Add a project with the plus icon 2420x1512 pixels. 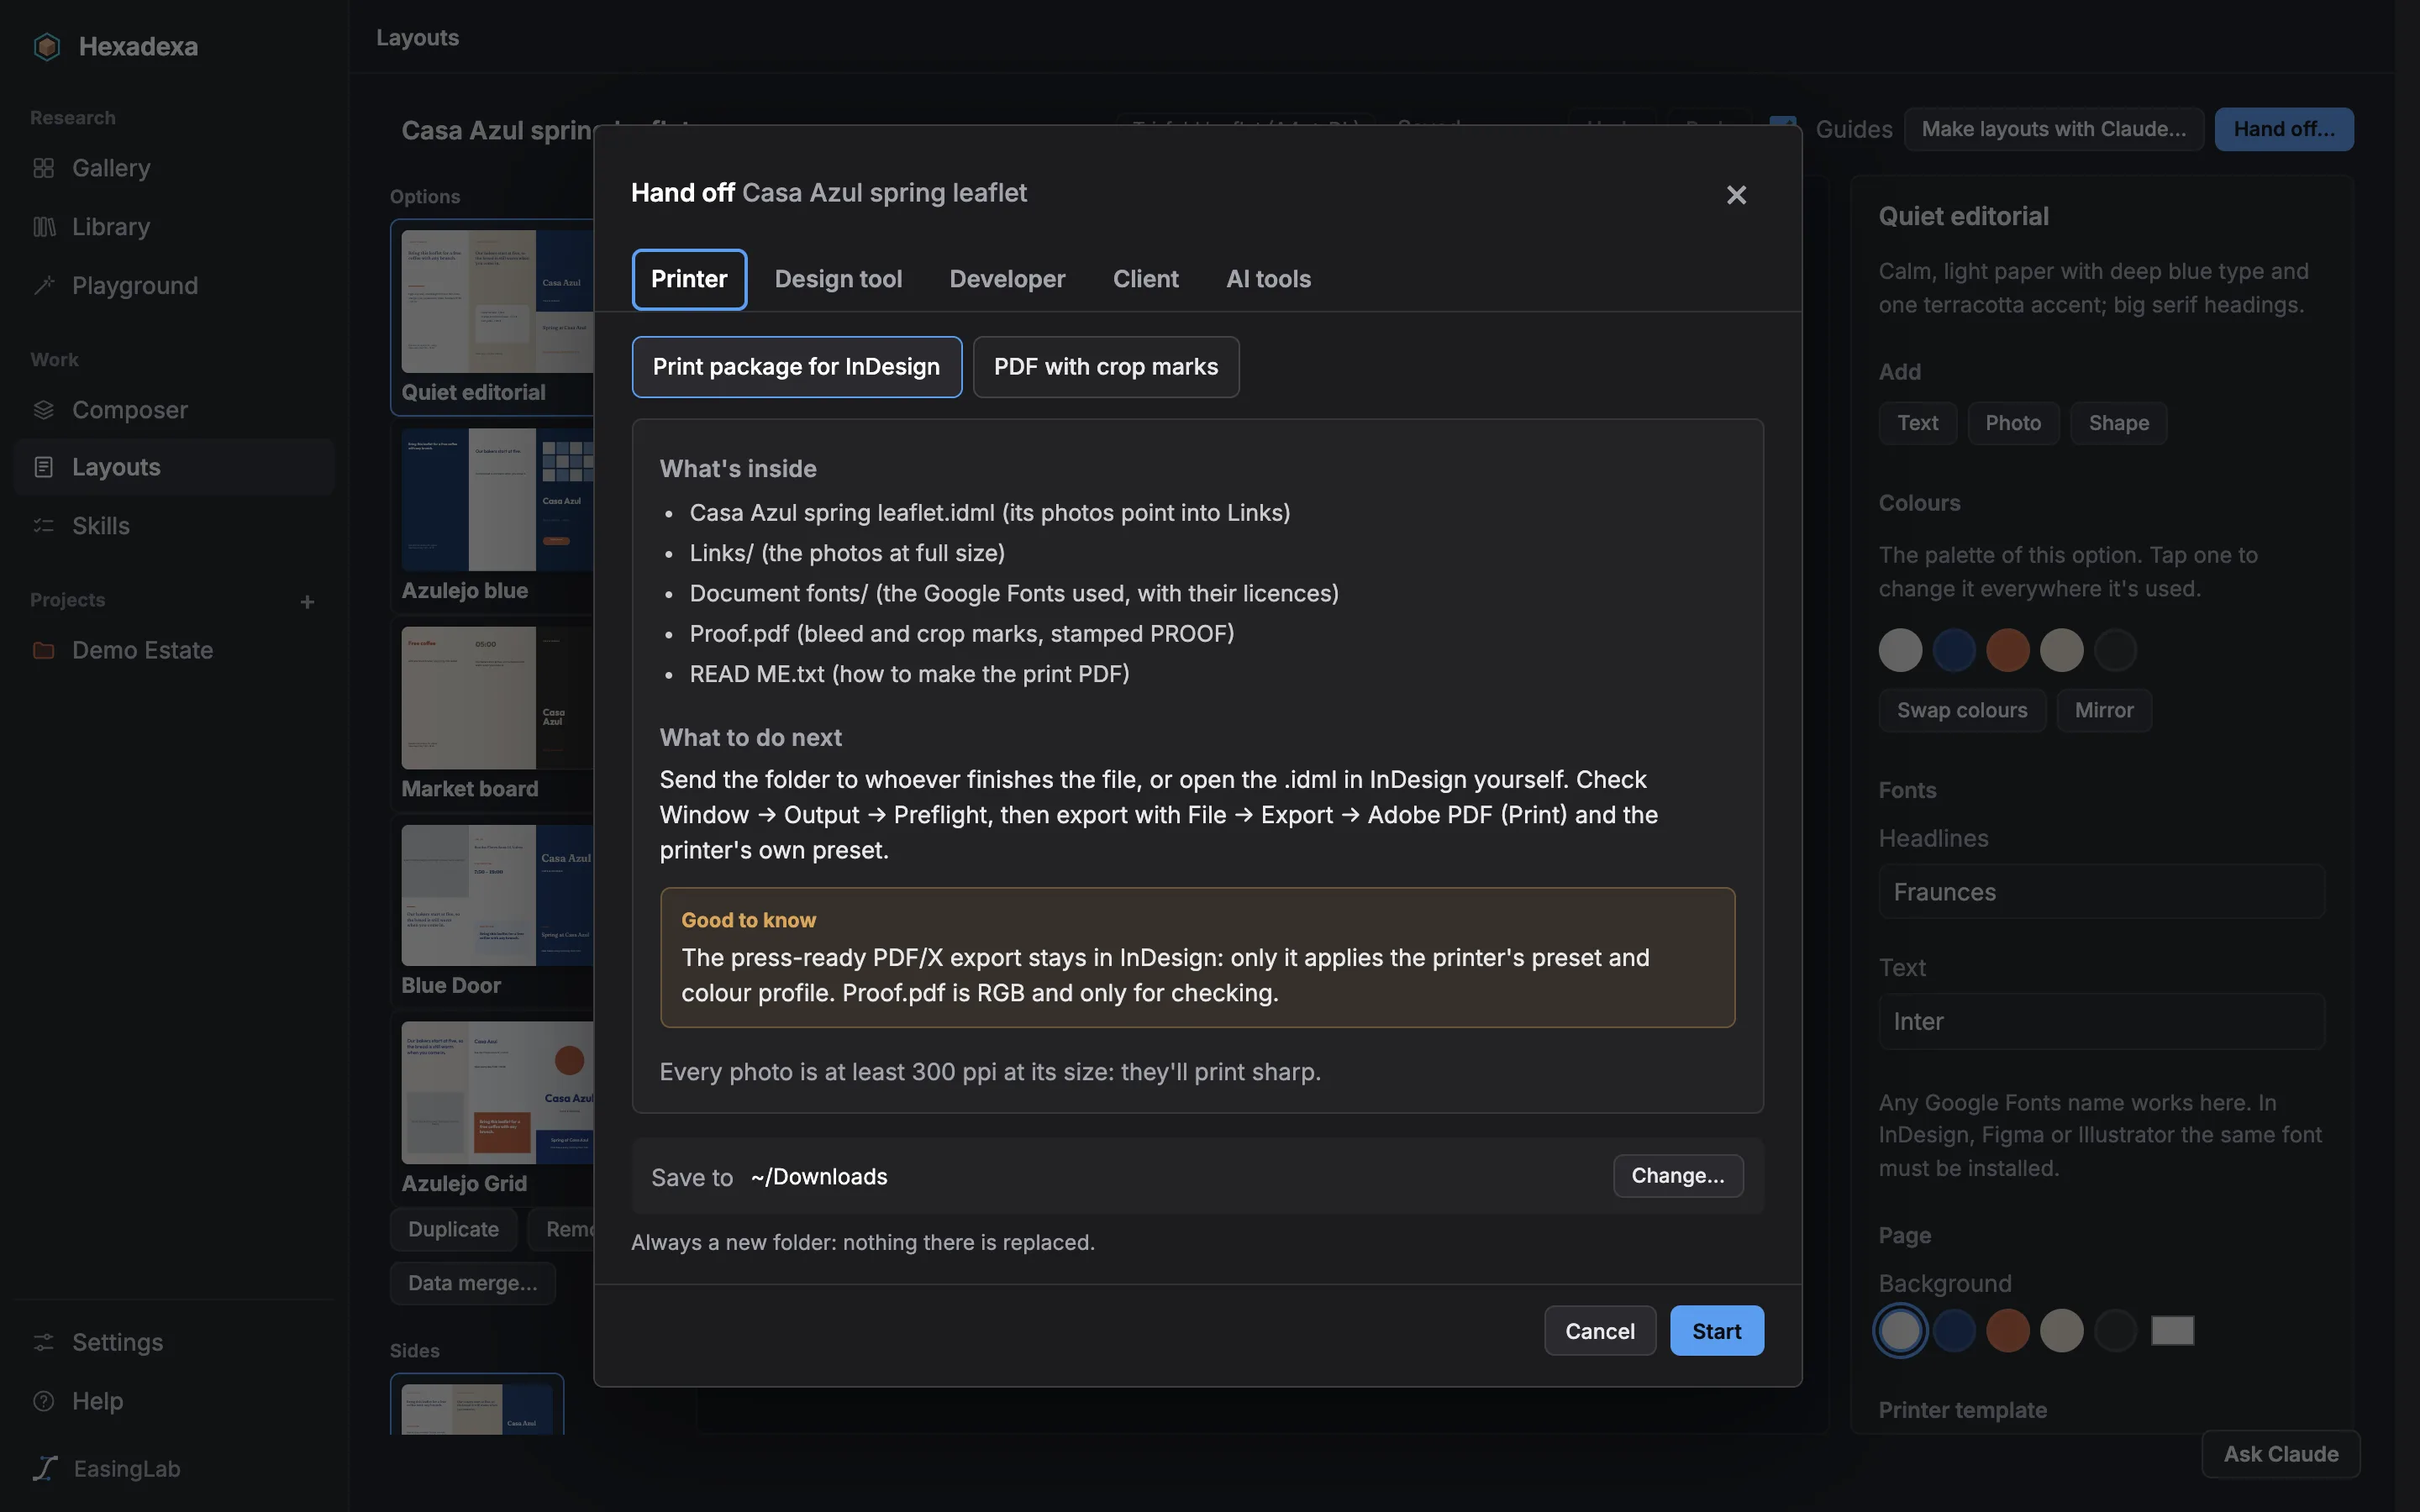pyautogui.click(x=307, y=602)
